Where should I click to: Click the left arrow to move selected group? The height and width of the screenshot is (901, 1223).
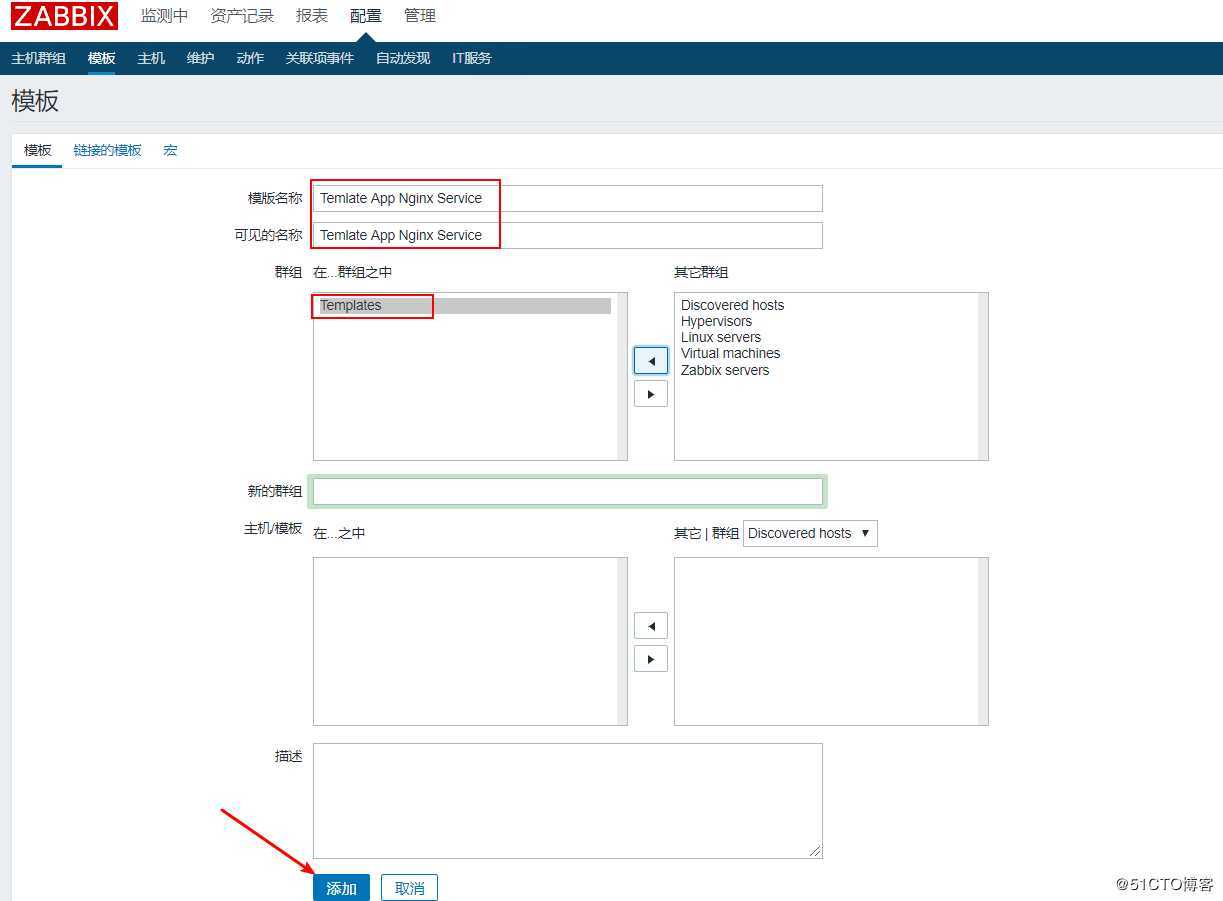pos(650,360)
